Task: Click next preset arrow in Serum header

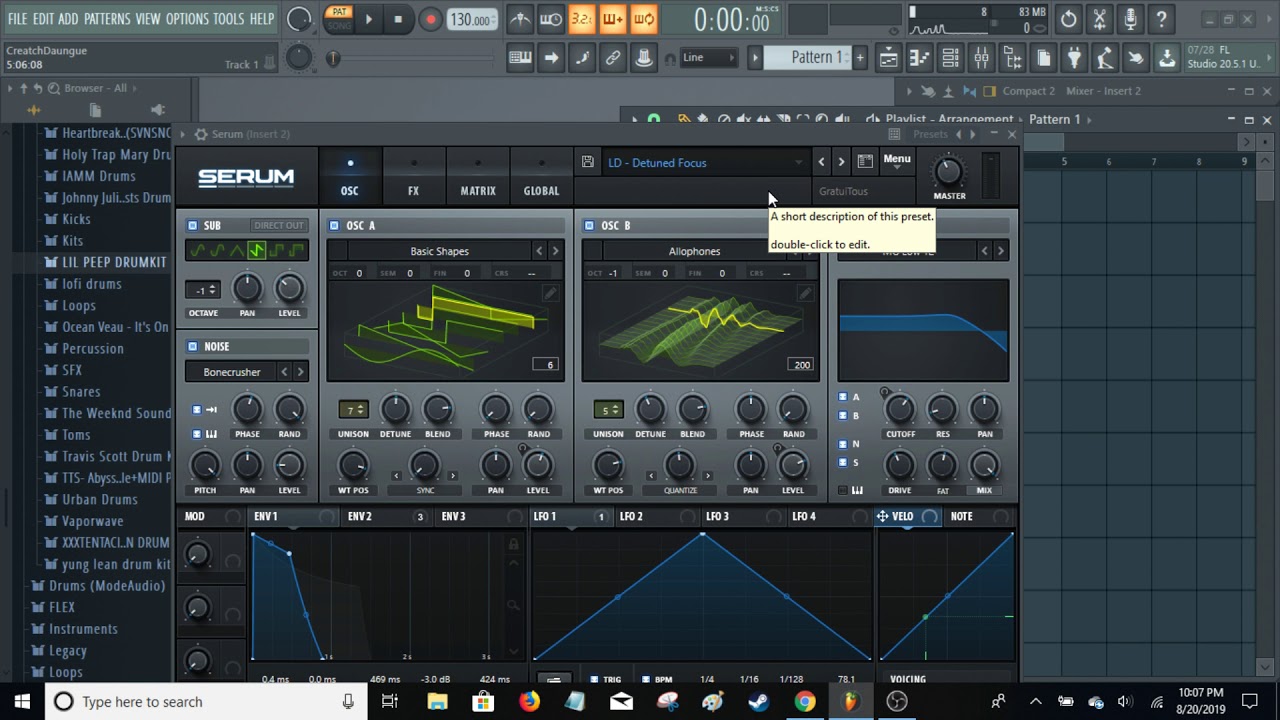Action: 841,161
